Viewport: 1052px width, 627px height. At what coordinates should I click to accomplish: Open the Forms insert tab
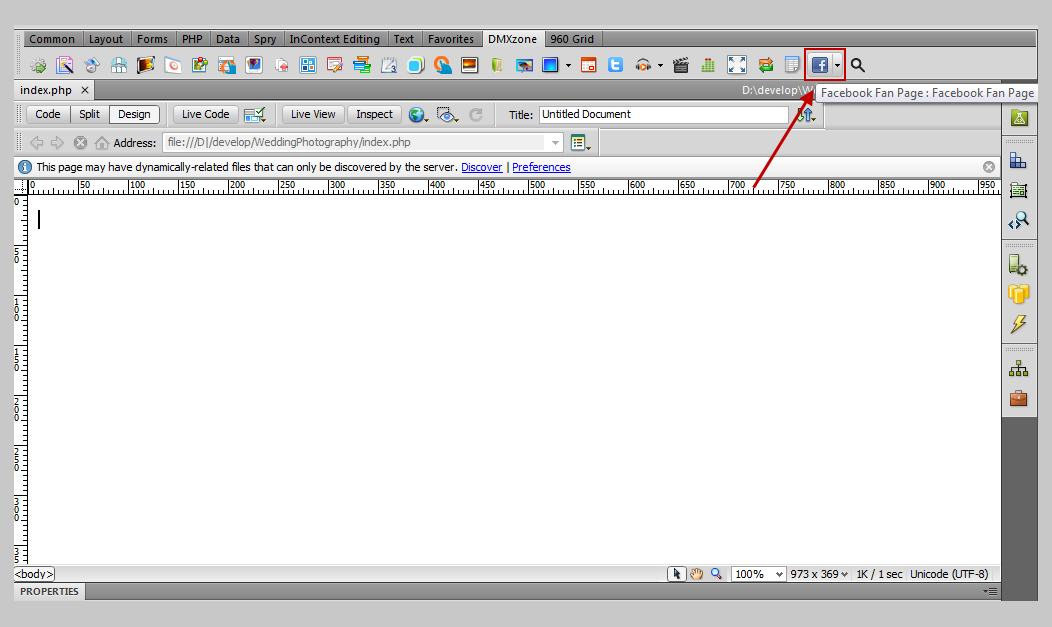pos(152,39)
